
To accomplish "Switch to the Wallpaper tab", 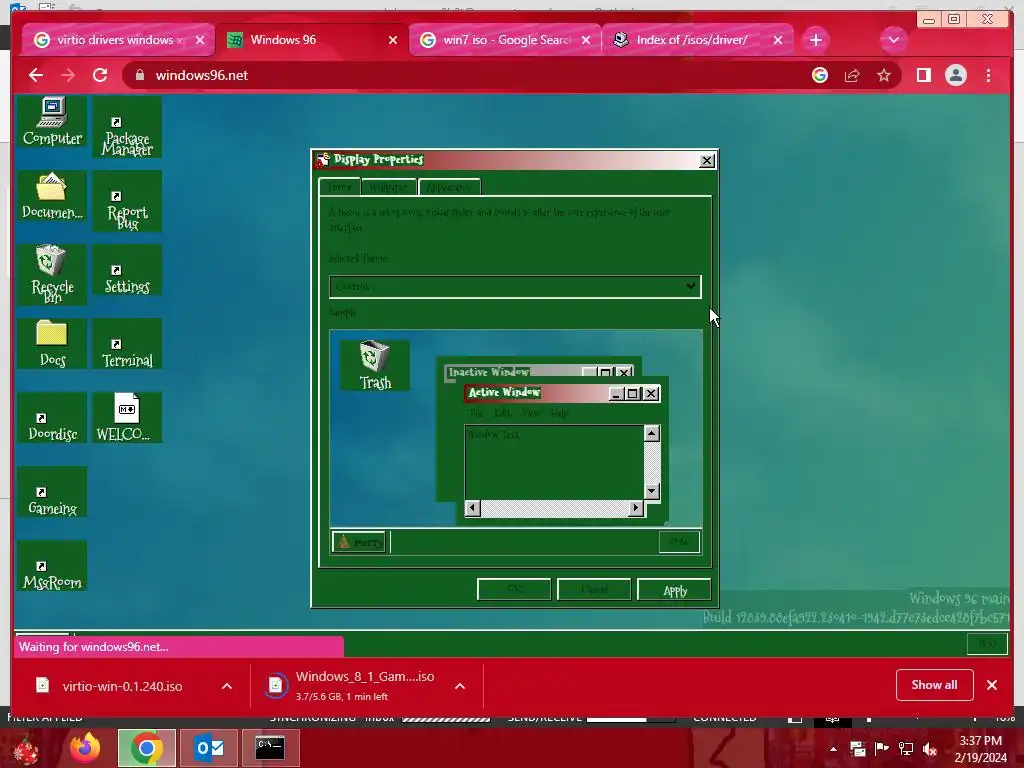I will 389,187.
